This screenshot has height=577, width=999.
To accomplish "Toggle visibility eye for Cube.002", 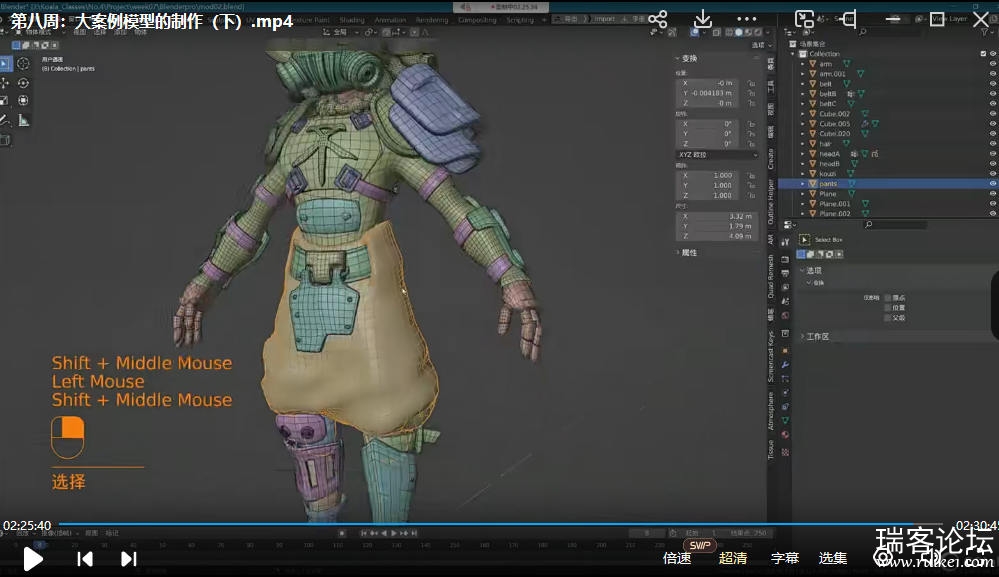I will [x=993, y=113].
